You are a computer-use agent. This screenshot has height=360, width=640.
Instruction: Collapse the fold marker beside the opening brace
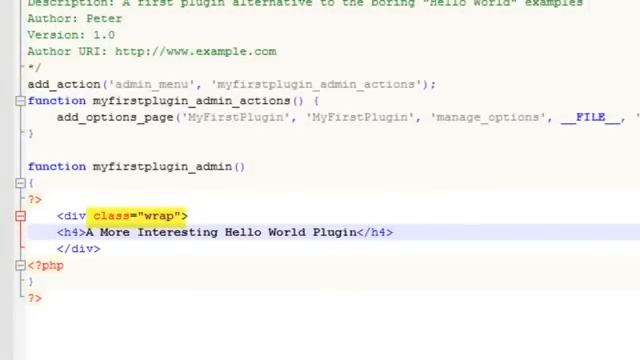click(20, 183)
